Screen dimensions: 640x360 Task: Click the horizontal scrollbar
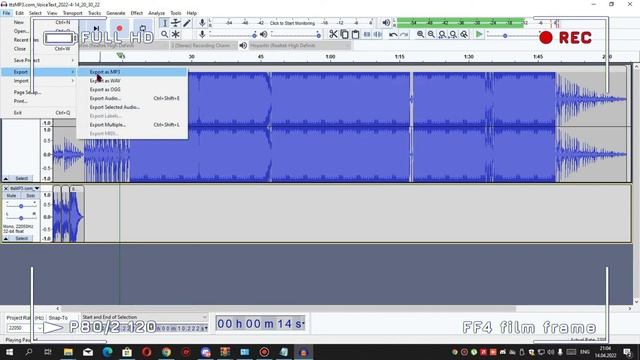288,309
